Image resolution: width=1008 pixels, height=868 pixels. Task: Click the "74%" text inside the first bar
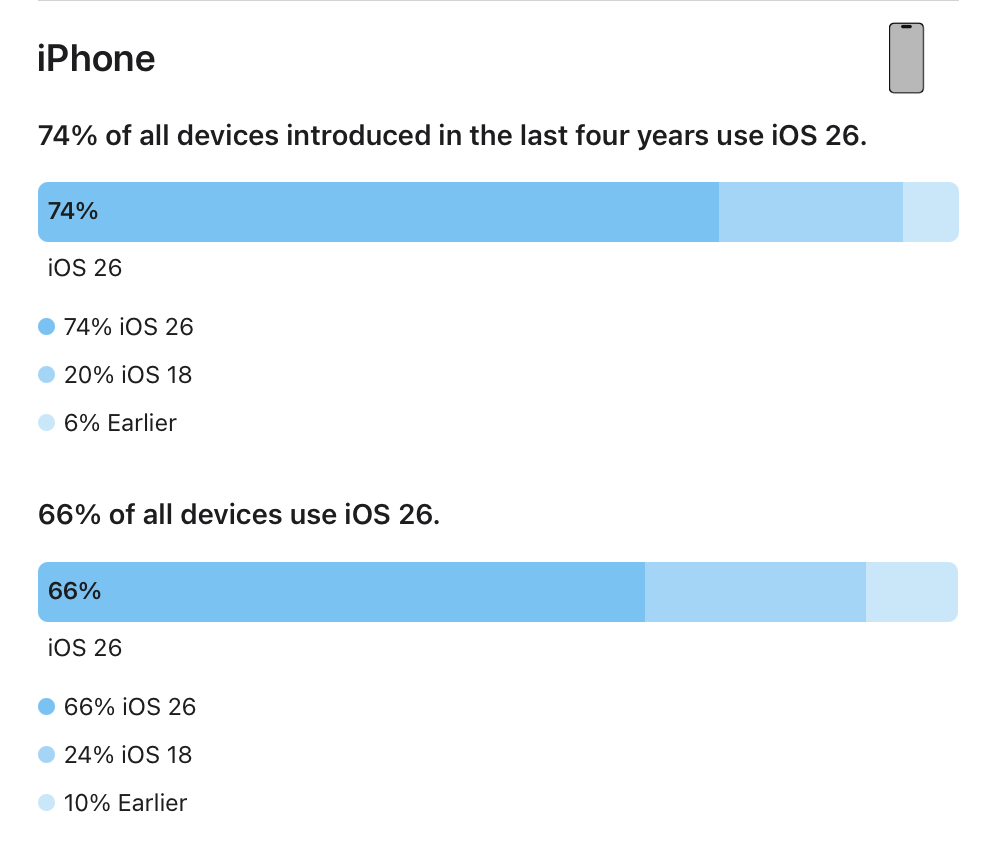[73, 211]
